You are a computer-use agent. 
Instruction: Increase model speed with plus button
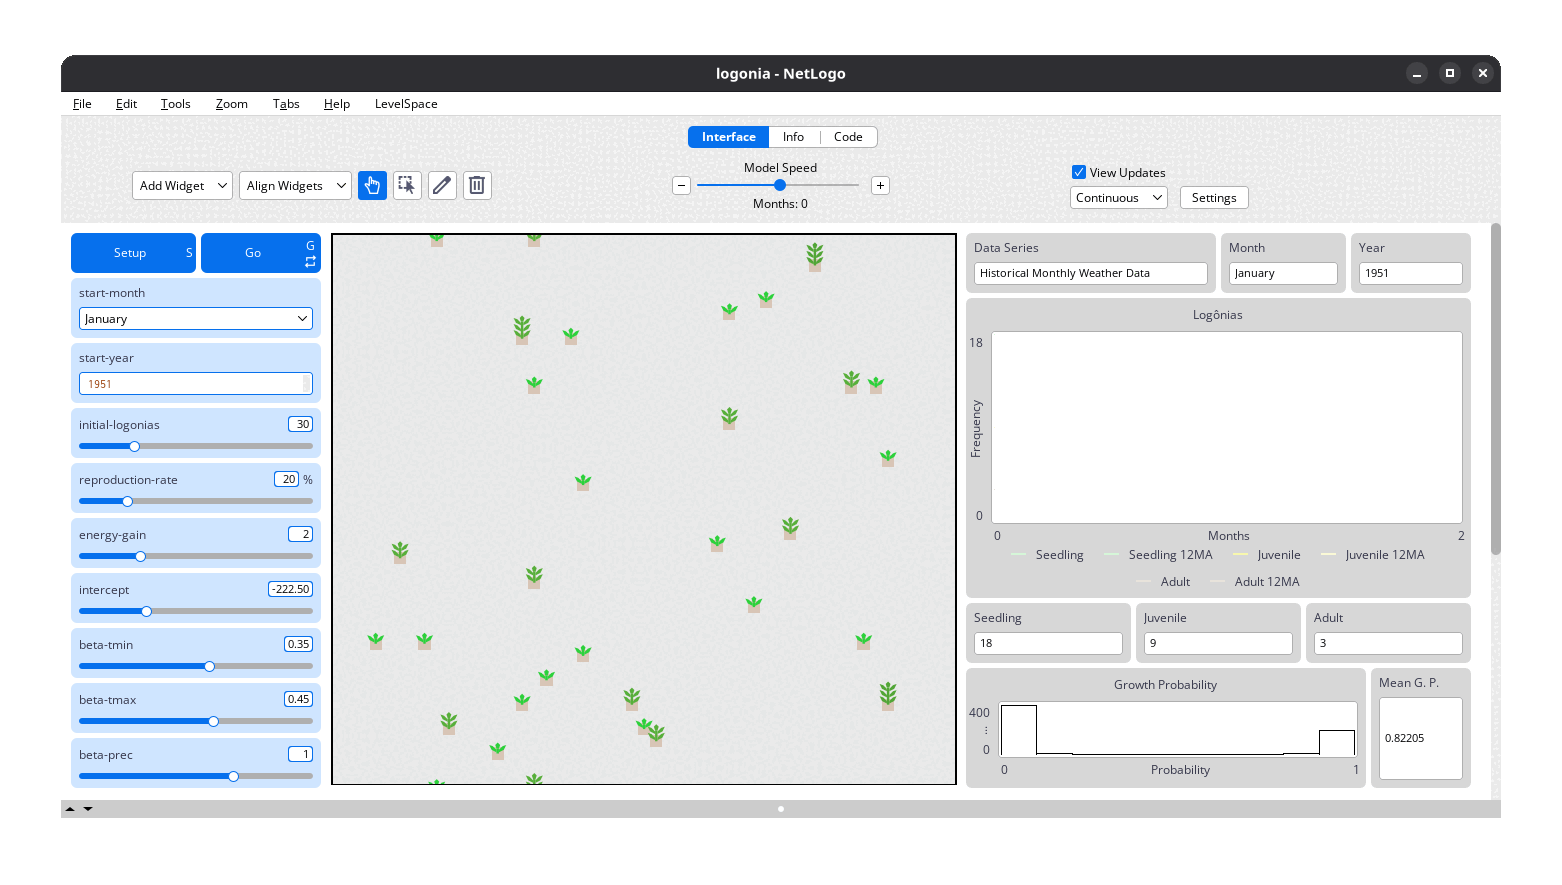pos(880,185)
